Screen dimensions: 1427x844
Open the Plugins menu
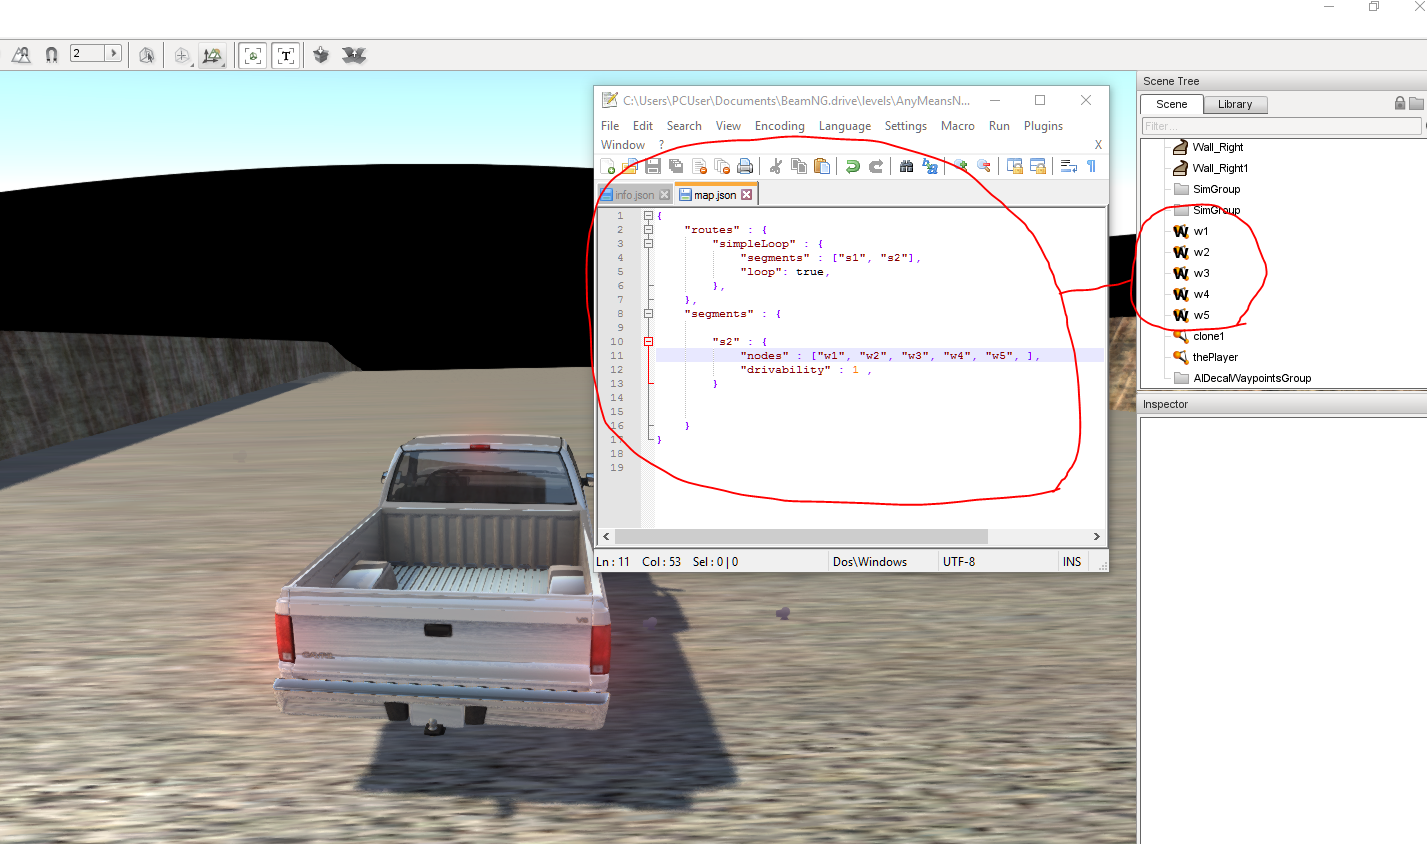tap(1043, 126)
